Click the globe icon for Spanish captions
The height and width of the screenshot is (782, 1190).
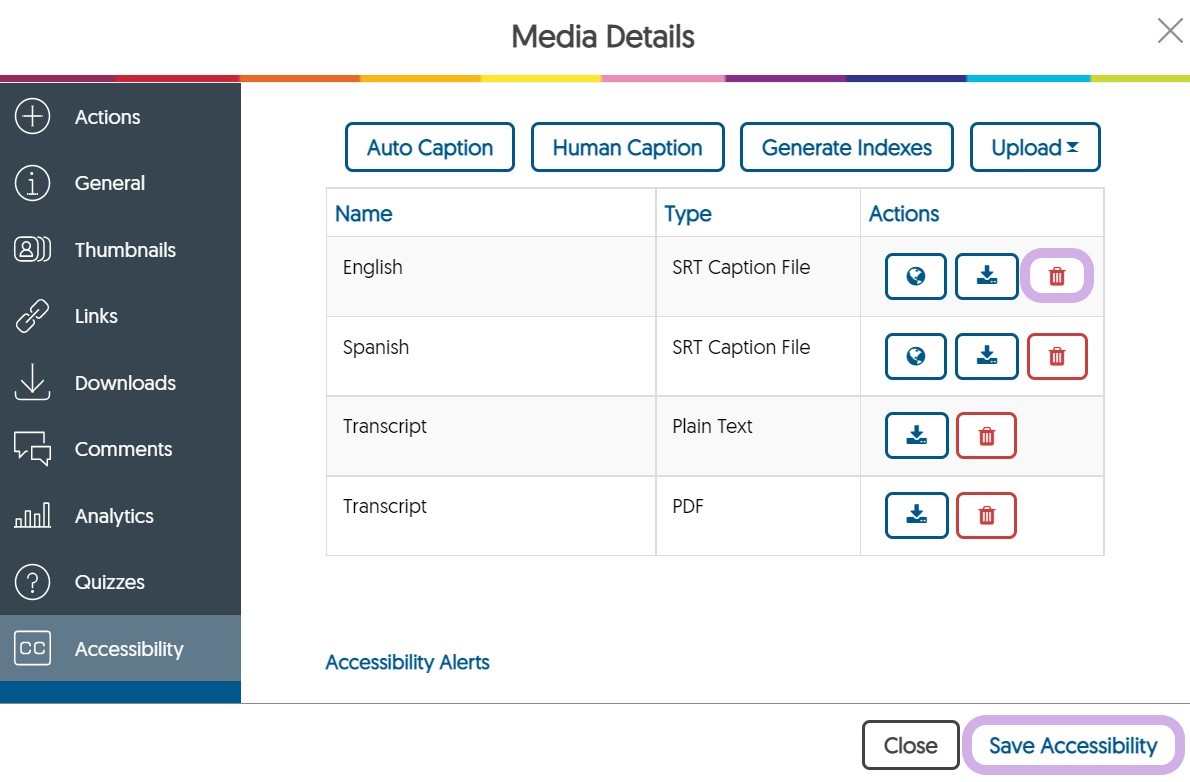(915, 356)
